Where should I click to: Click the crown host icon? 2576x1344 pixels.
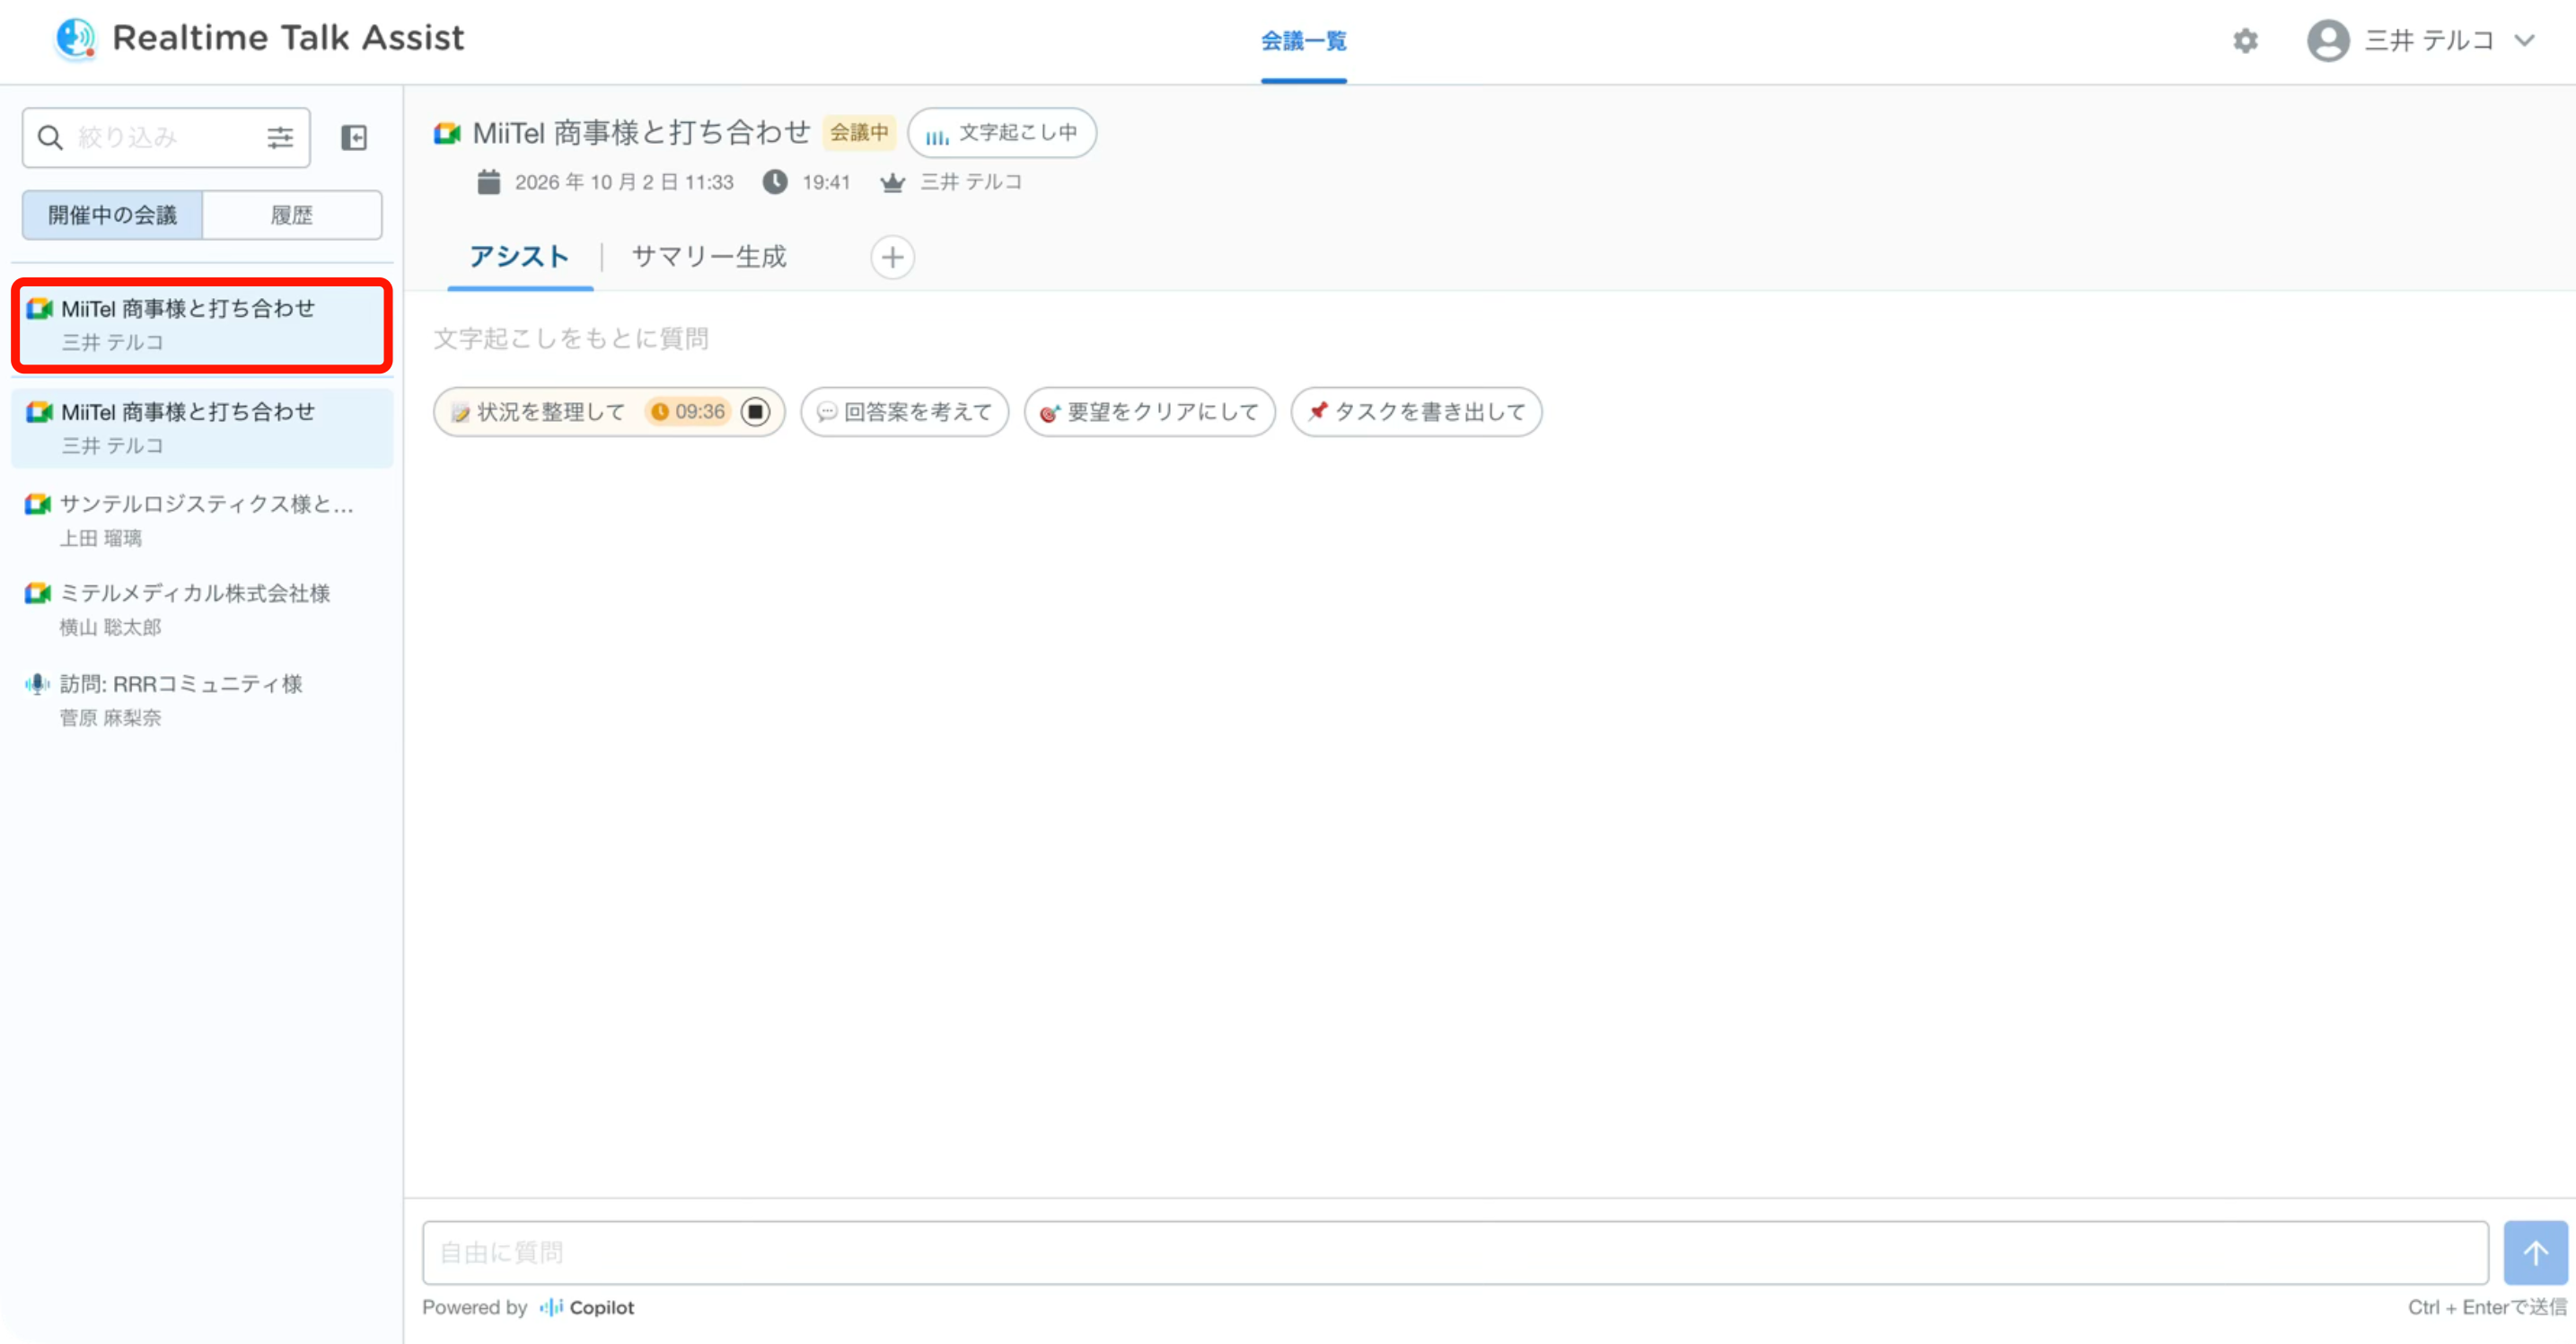click(x=892, y=182)
